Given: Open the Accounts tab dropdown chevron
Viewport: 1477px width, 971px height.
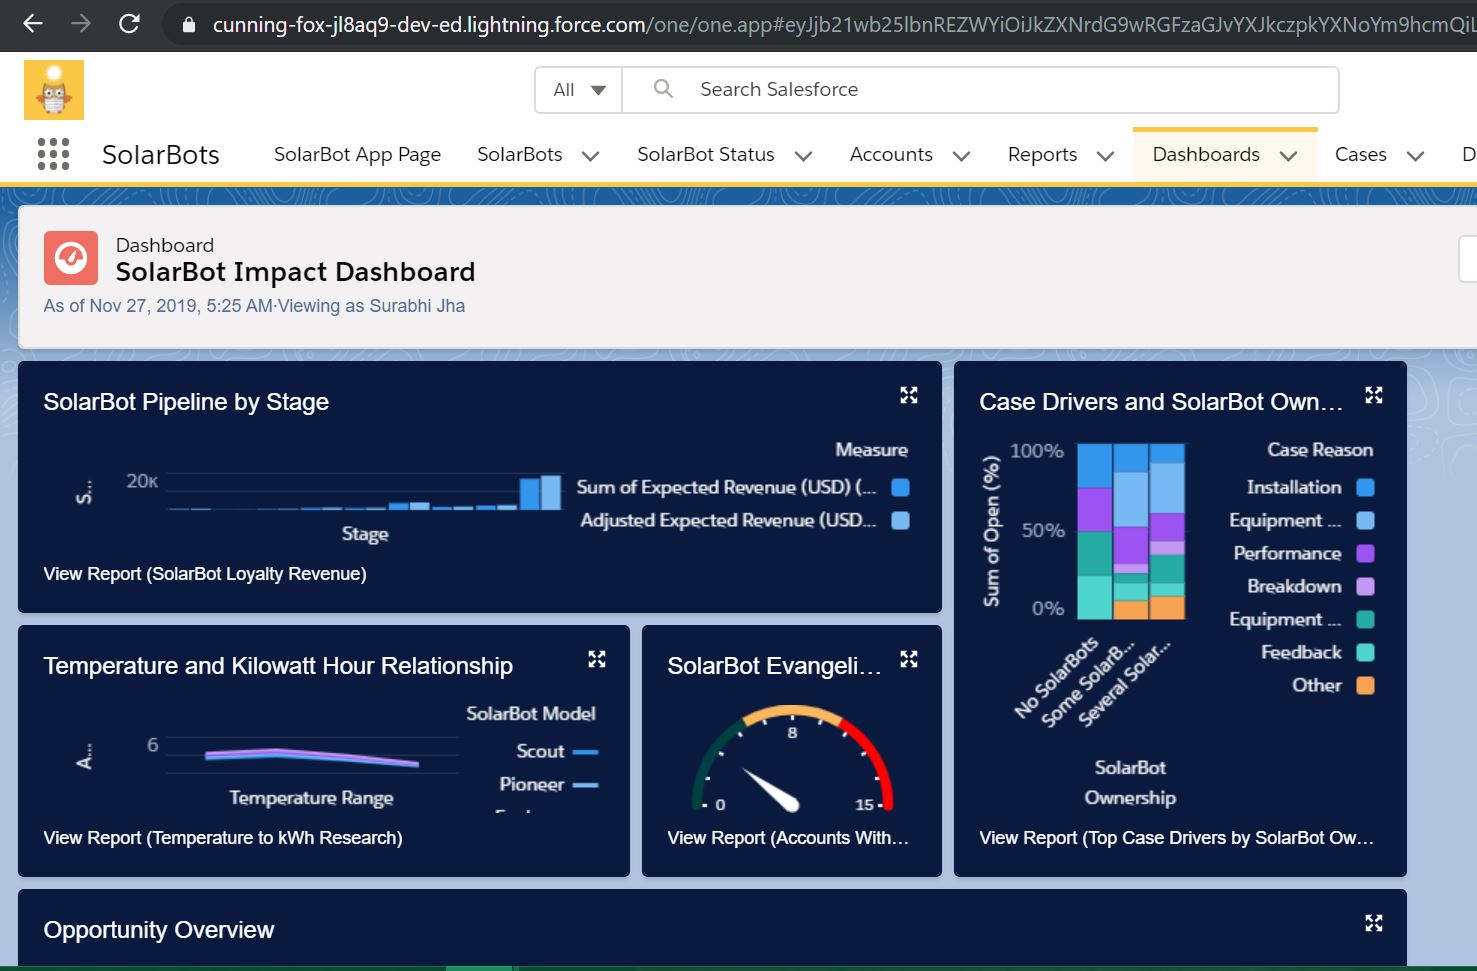Looking at the screenshot, I should 961,156.
